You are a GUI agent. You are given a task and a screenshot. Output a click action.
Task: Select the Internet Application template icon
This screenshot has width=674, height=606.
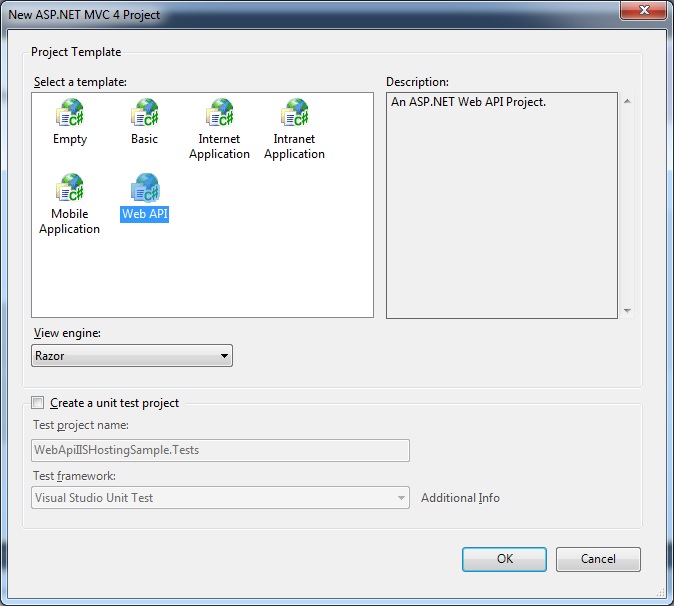220,113
